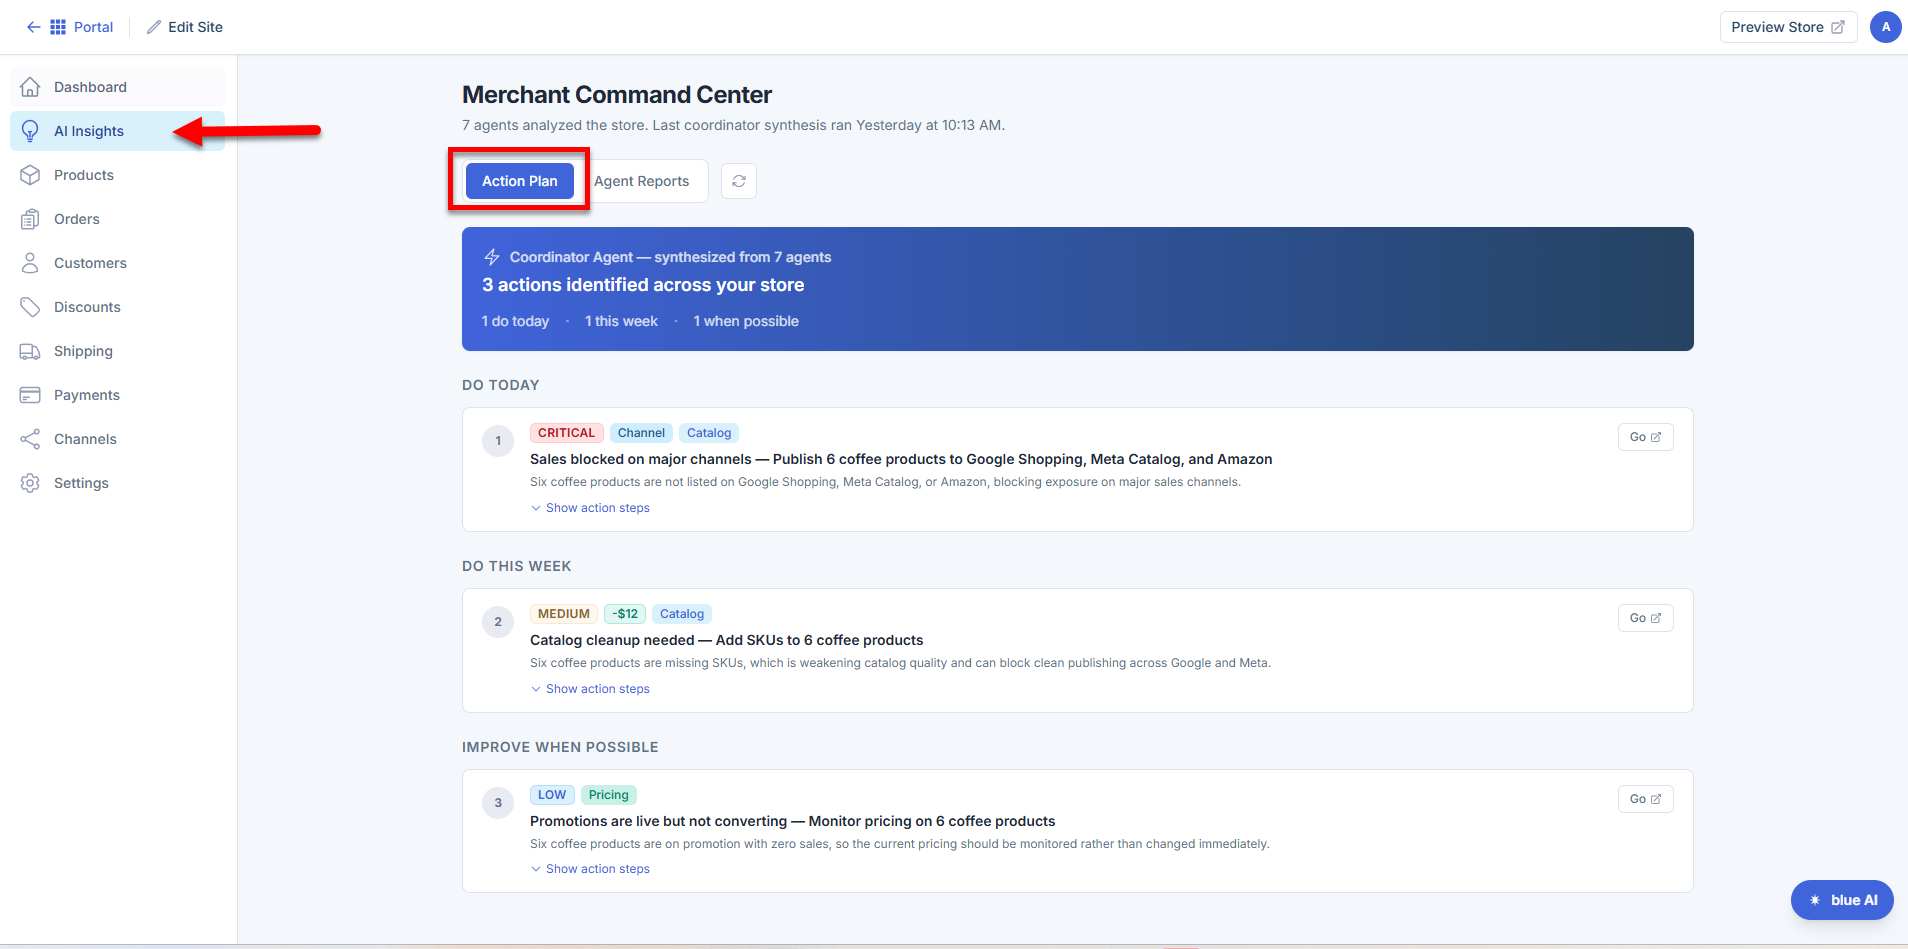This screenshot has height=949, width=1908.
Task: Click the Edit Site pencil icon
Action: (x=153, y=27)
